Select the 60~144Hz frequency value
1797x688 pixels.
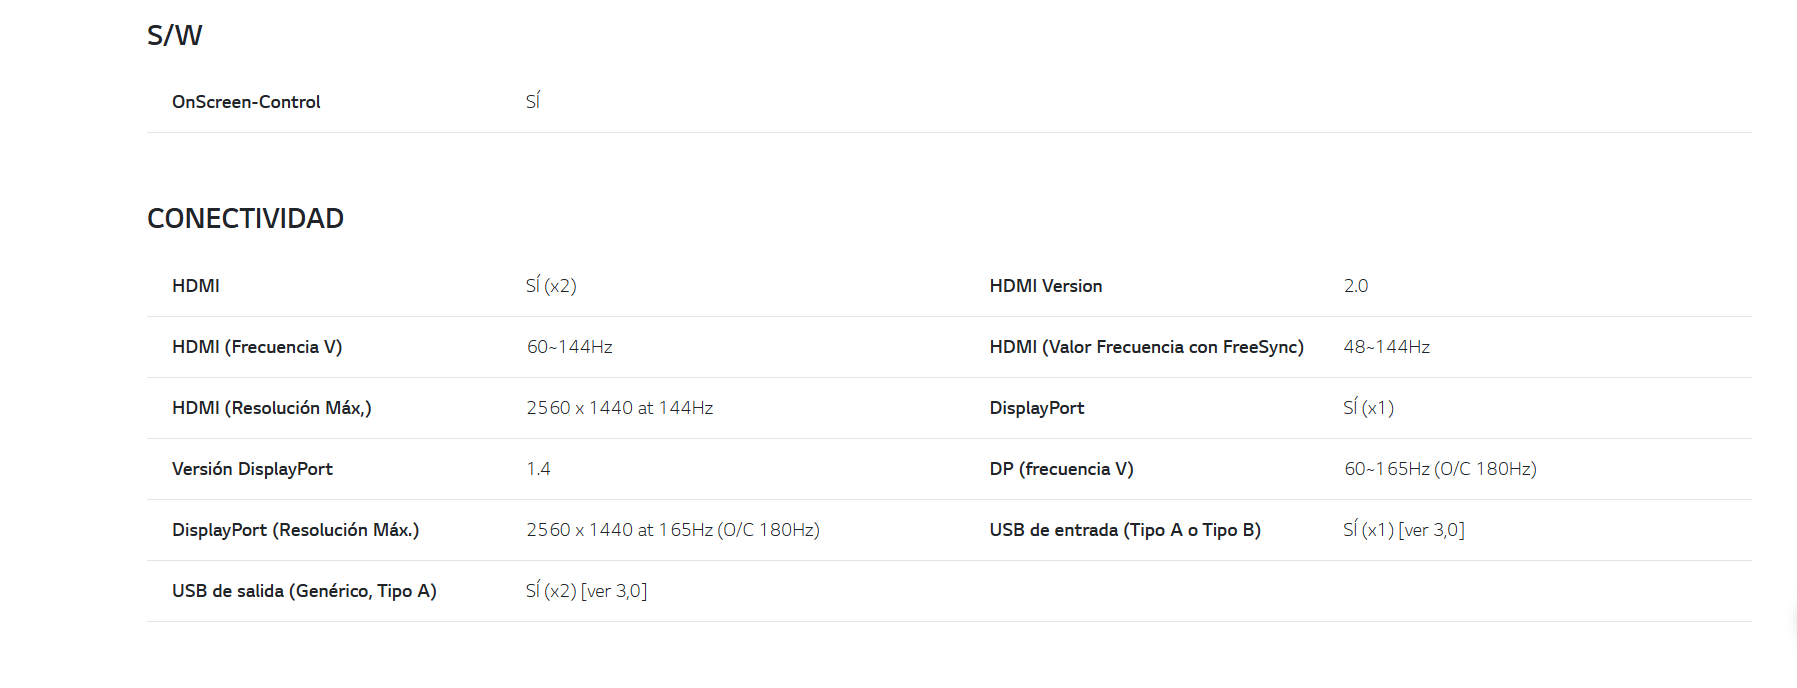point(570,347)
